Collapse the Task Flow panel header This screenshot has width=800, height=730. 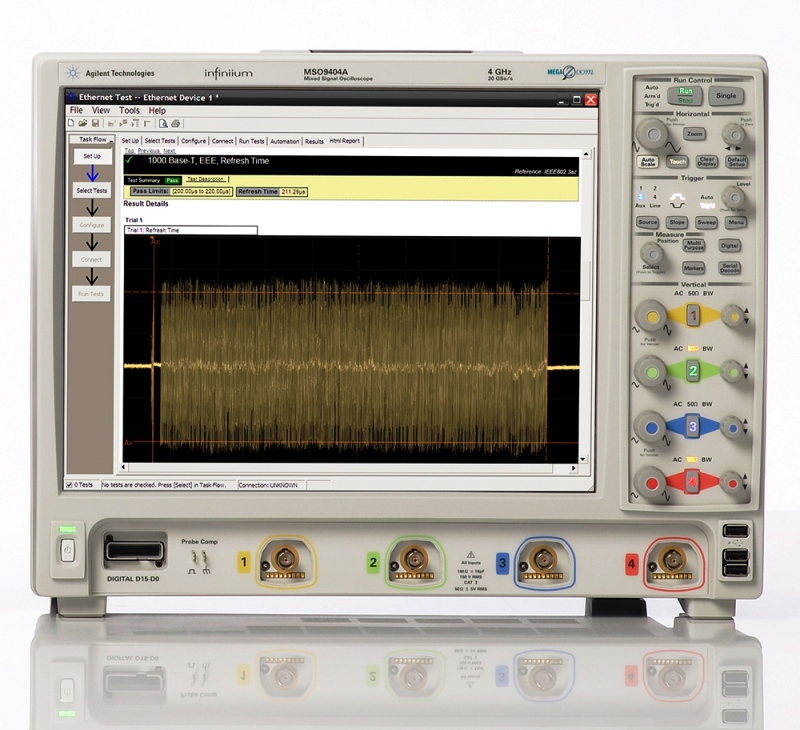pos(111,140)
